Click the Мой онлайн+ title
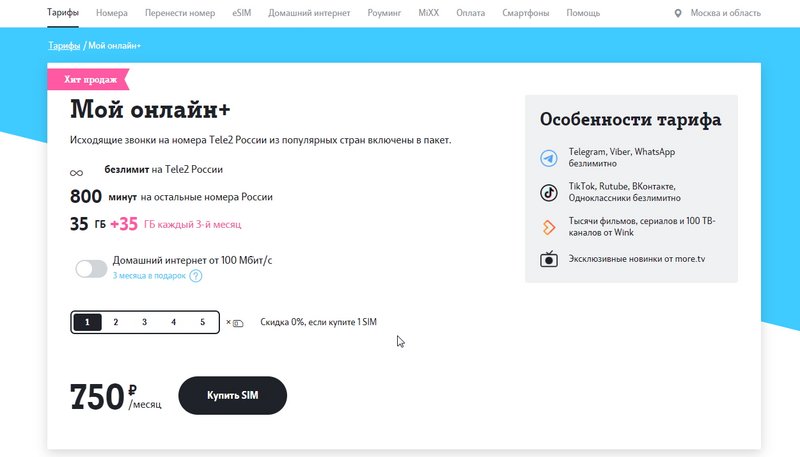 pyautogui.click(x=150, y=109)
